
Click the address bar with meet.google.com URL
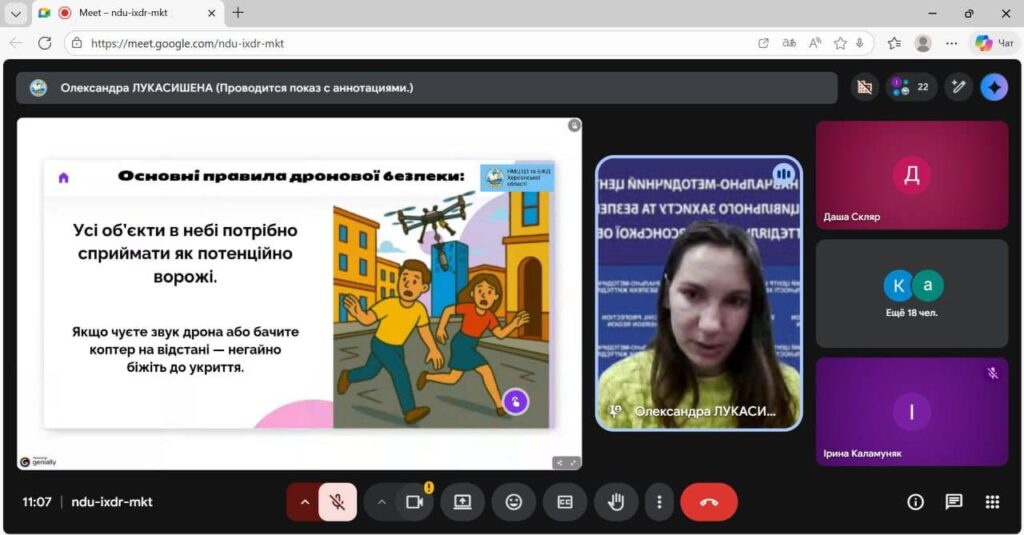pyautogui.click(x=400, y=43)
